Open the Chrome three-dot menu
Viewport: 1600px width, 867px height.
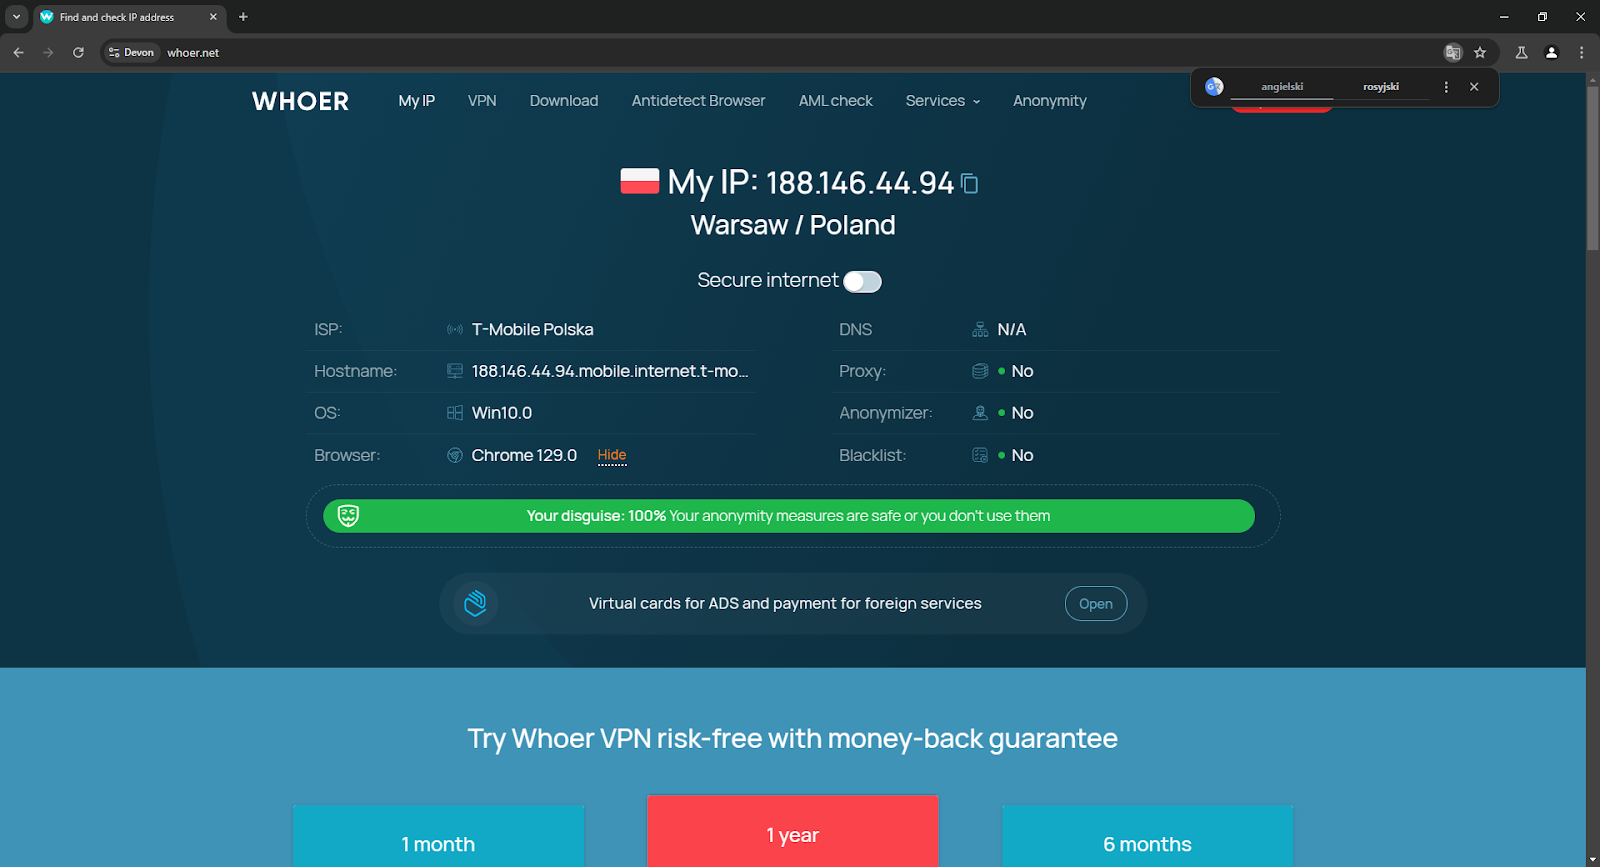pos(1581,53)
